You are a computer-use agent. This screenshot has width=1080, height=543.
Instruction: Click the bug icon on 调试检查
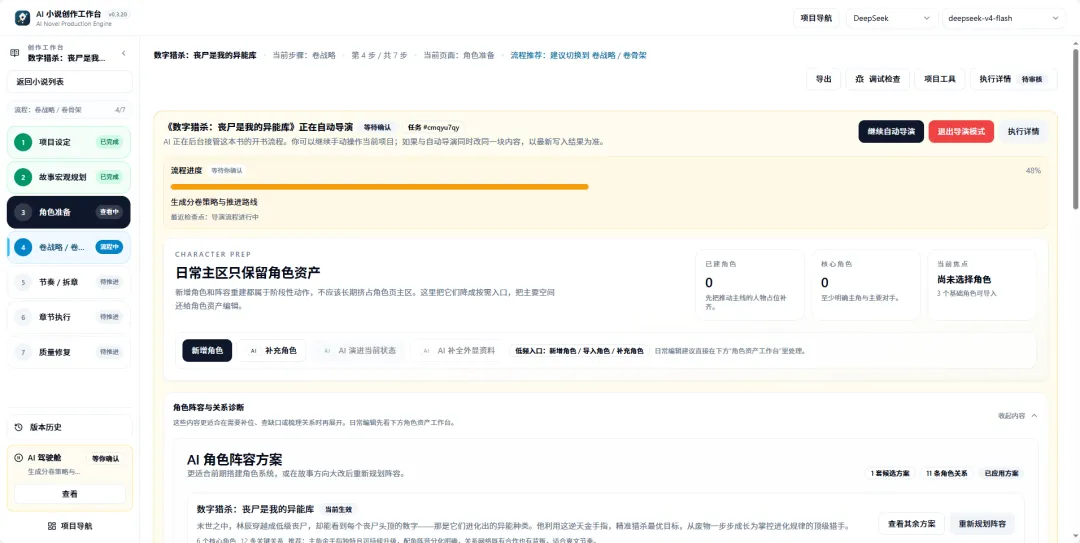[x=859, y=79]
